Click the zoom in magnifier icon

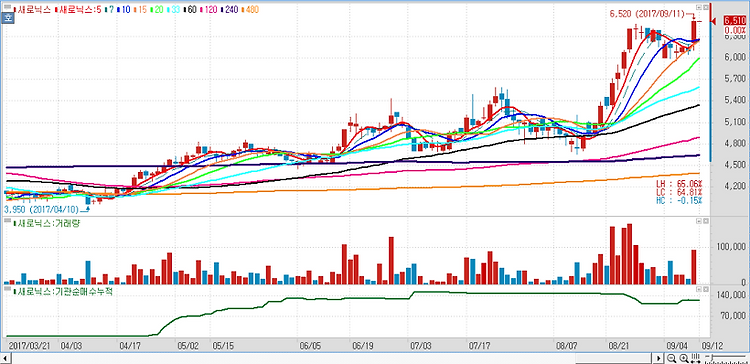(x=684, y=358)
